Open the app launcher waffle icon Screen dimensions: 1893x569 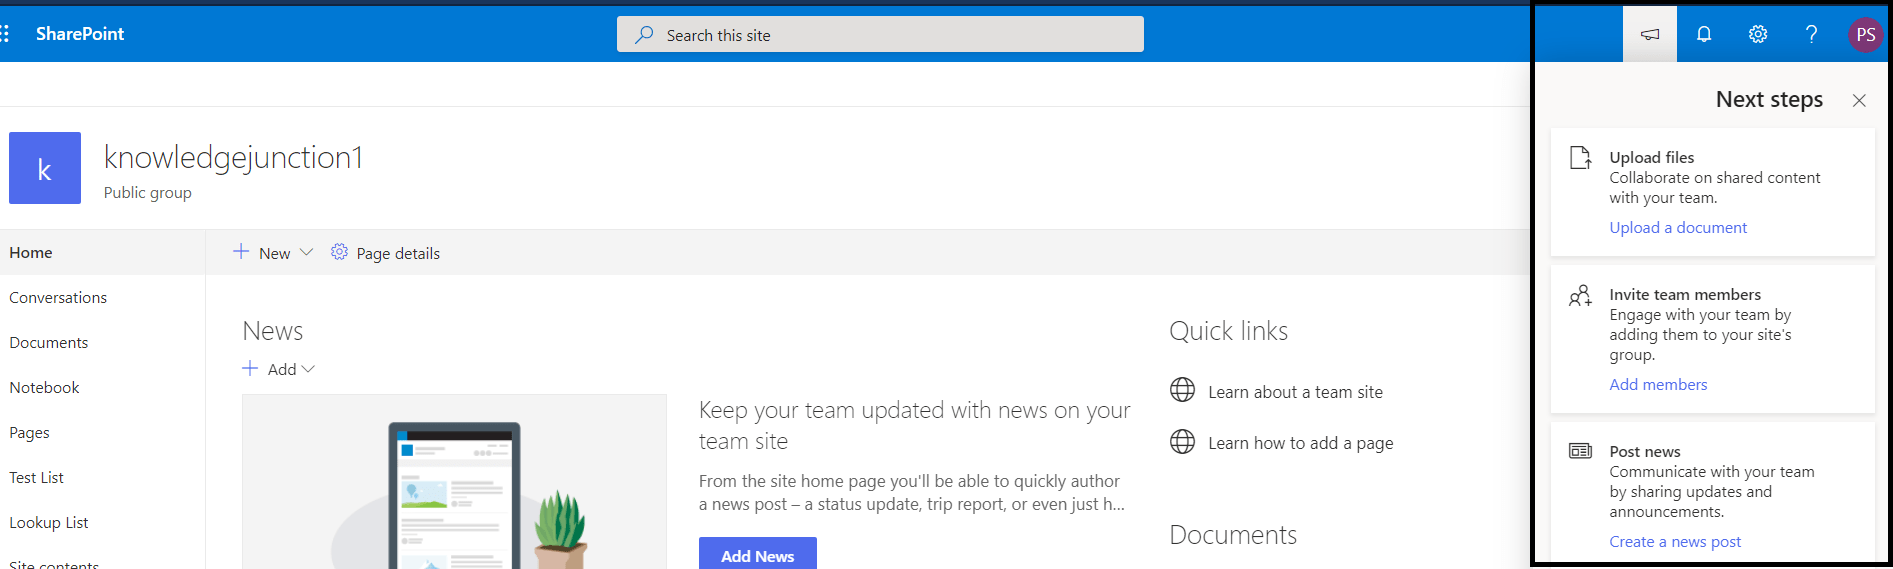5,34
